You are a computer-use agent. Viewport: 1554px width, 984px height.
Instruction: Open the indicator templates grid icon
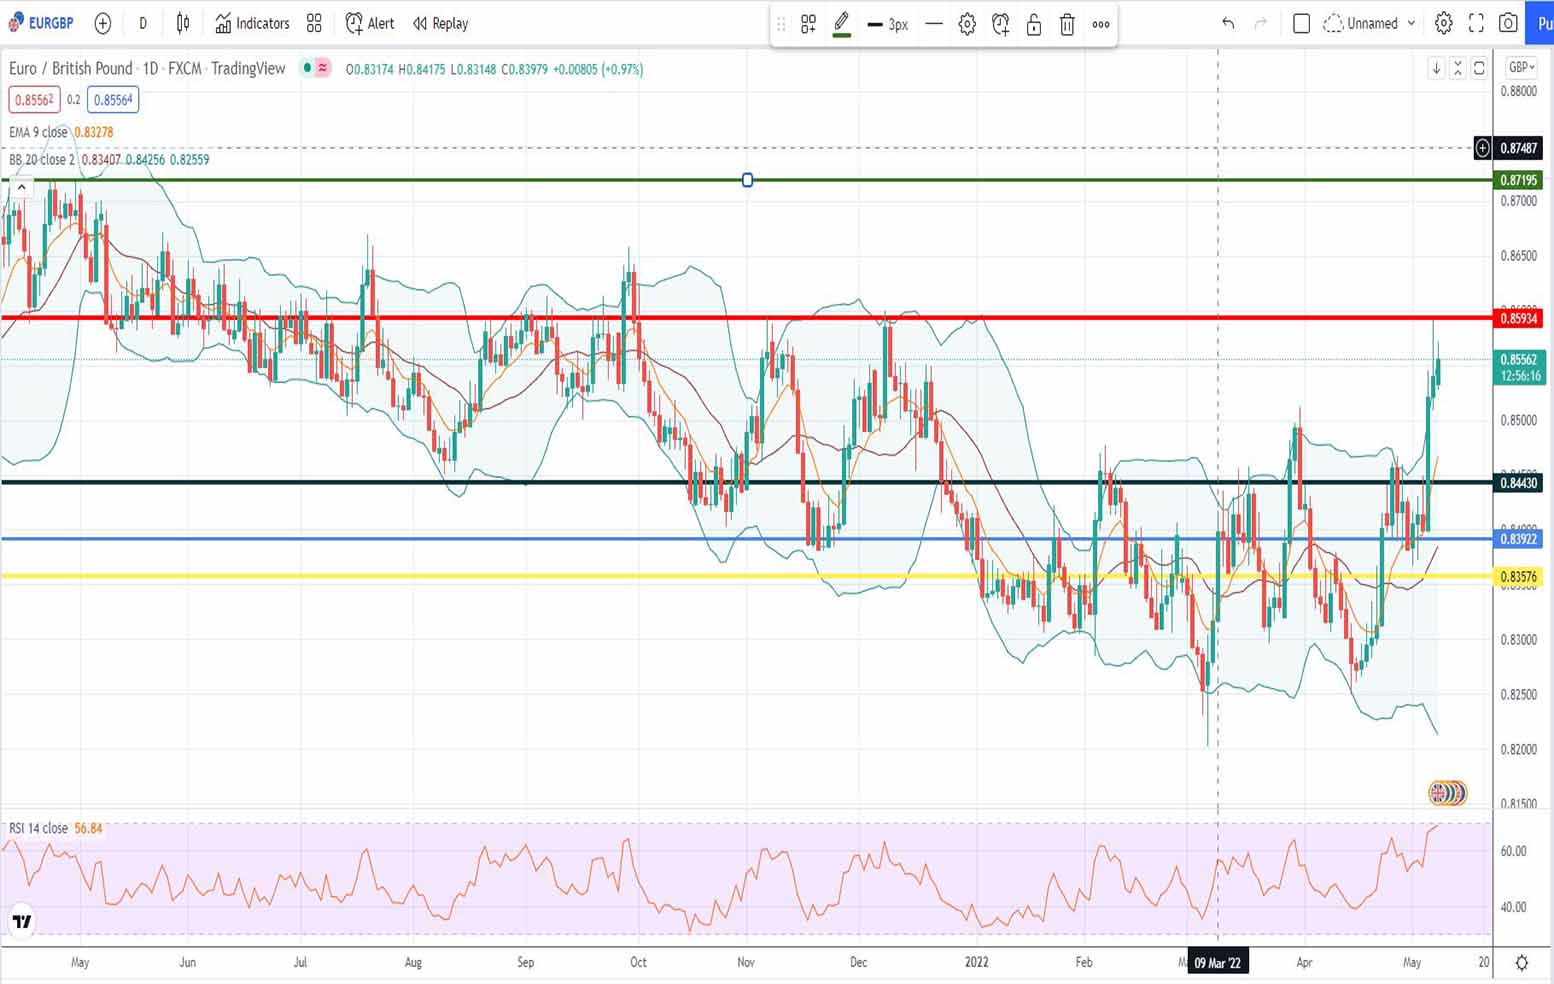click(x=314, y=23)
